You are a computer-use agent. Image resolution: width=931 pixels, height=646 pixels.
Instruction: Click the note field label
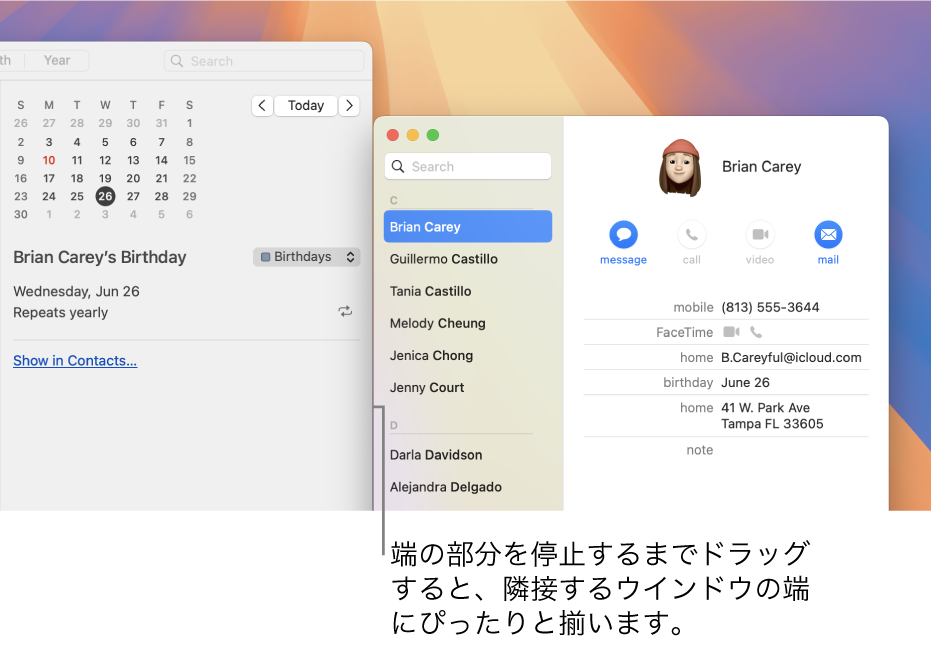point(699,450)
